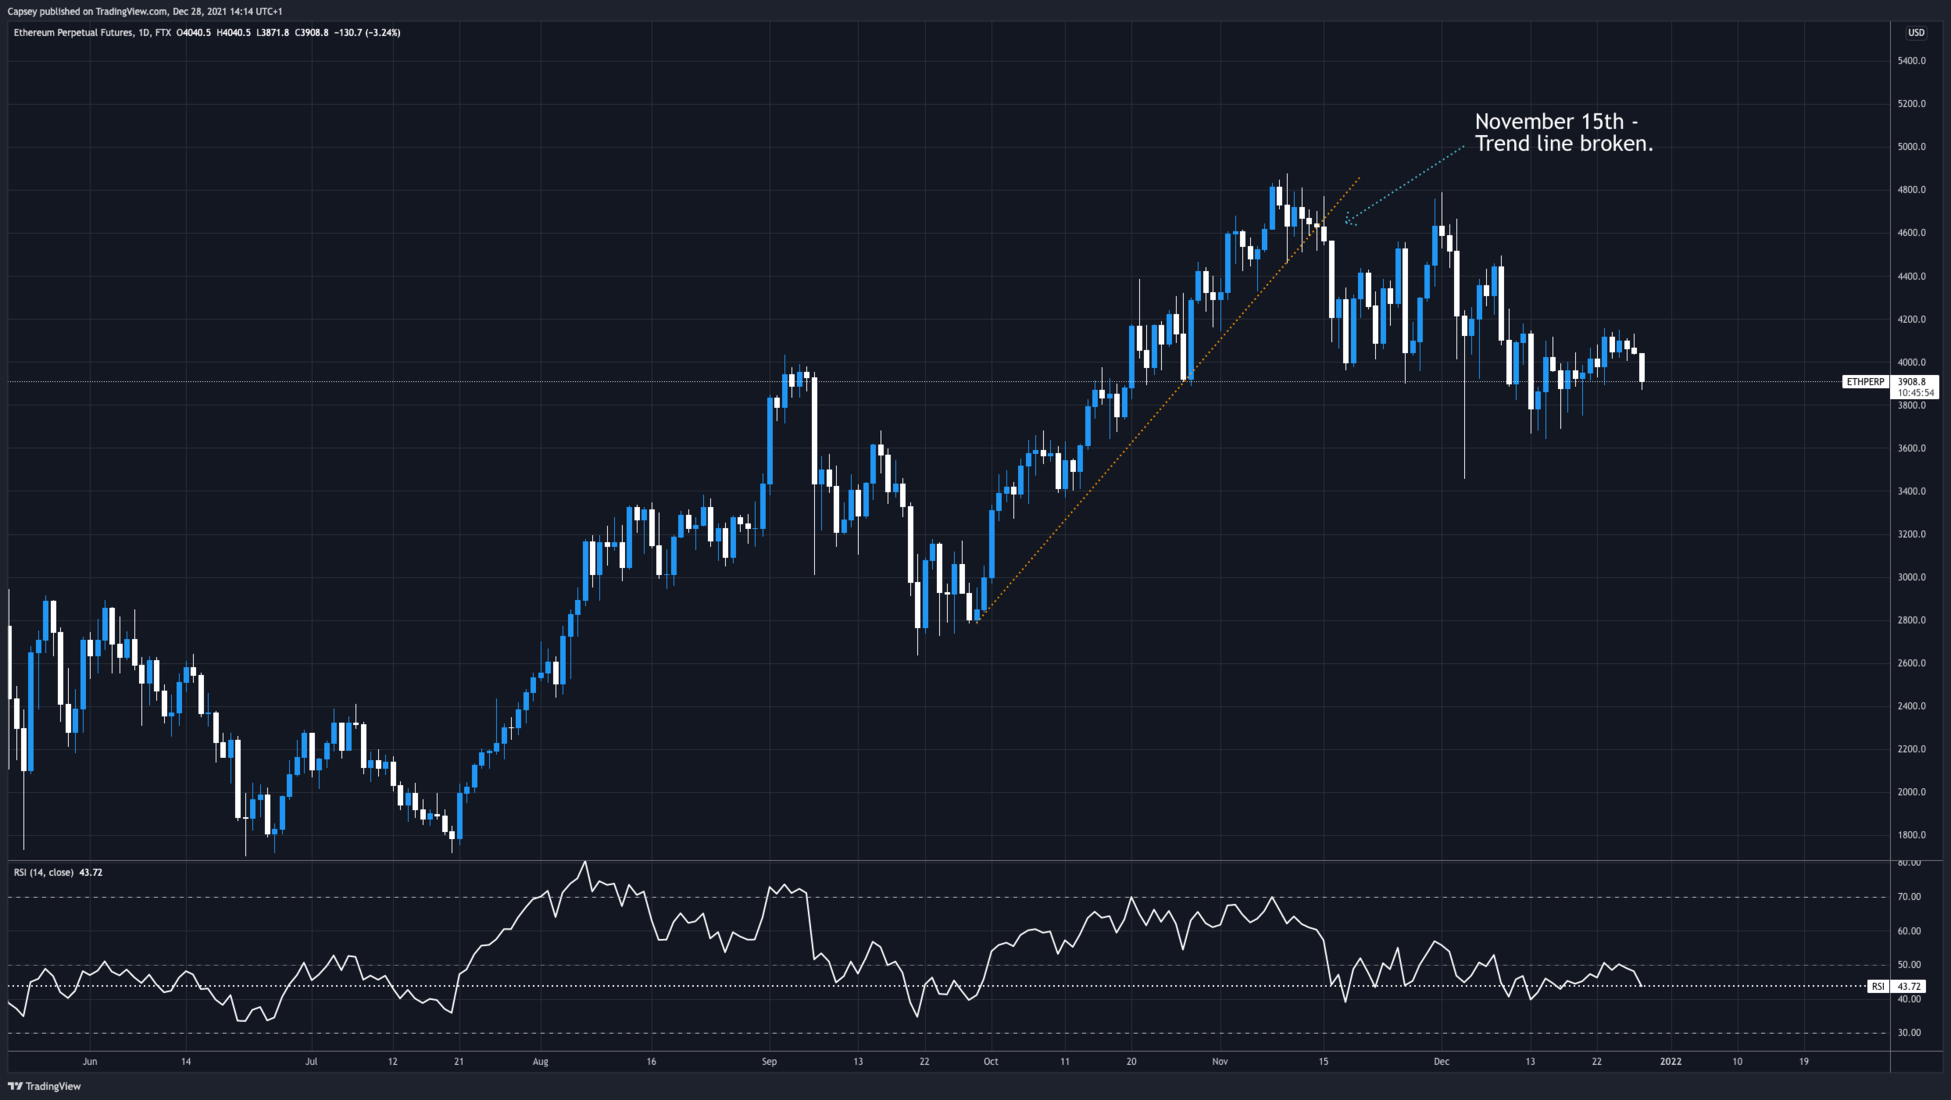Click the Nov label on time axis

click(x=1219, y=1062)
